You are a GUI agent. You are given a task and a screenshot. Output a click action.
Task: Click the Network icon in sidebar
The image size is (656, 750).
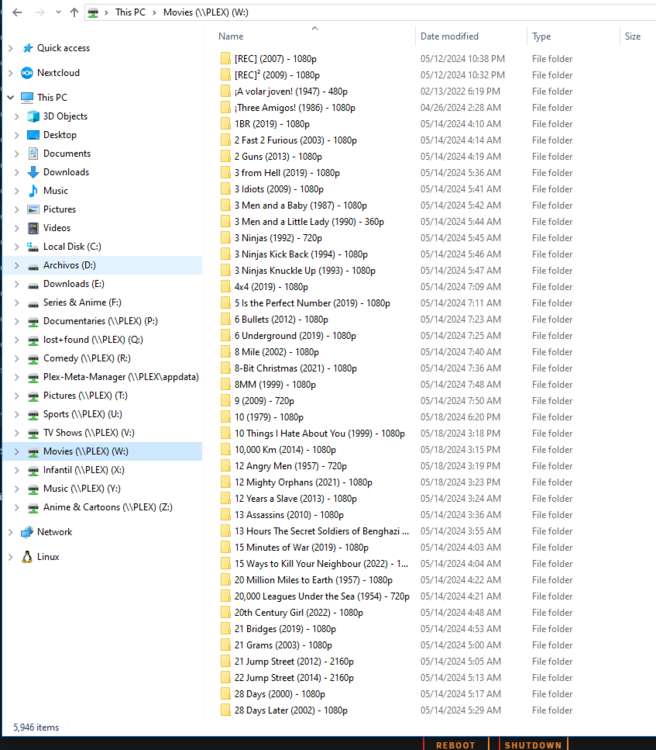click(x=27, y=532)
